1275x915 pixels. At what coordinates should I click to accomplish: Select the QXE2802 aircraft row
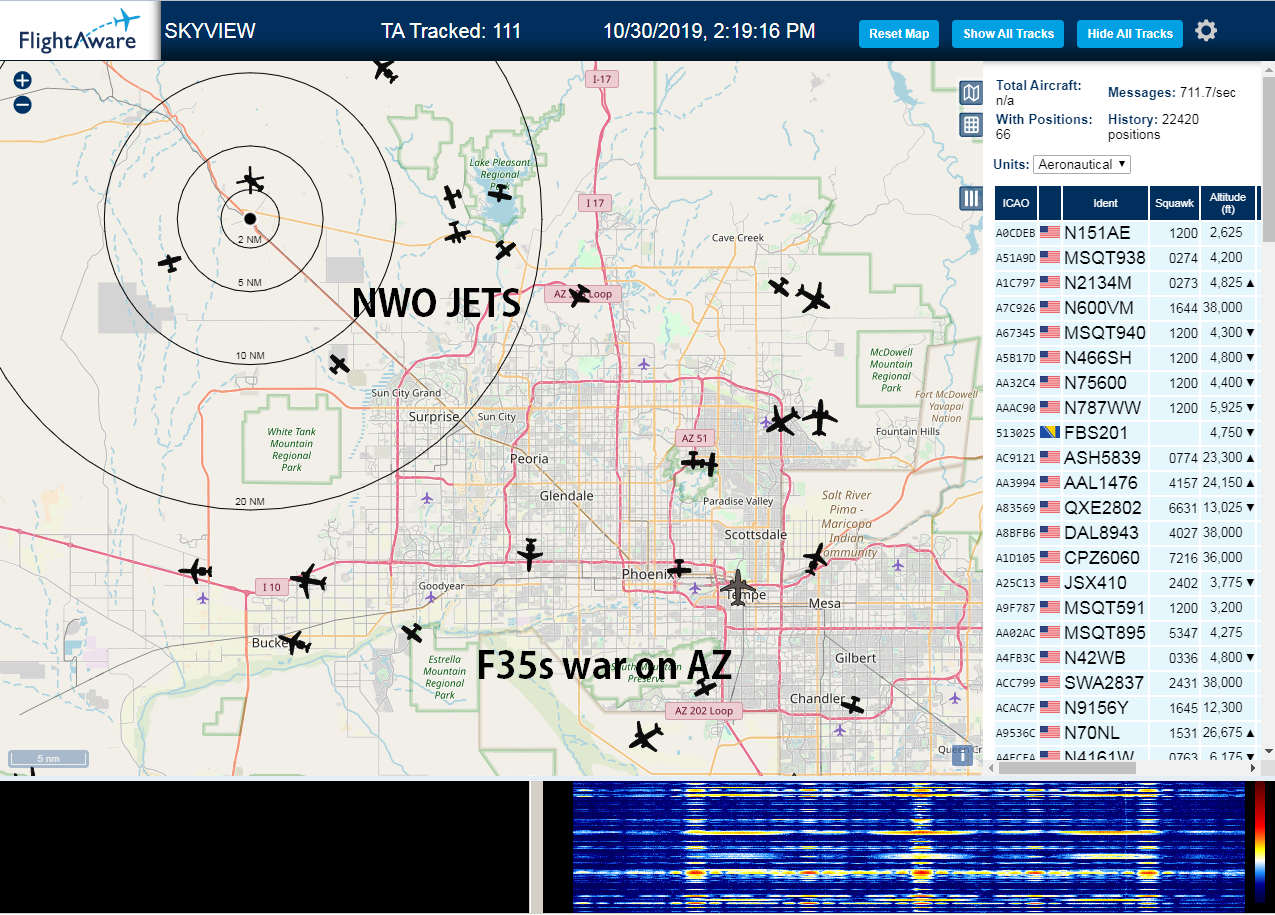pyautogui.click(x=1127, y=507)
